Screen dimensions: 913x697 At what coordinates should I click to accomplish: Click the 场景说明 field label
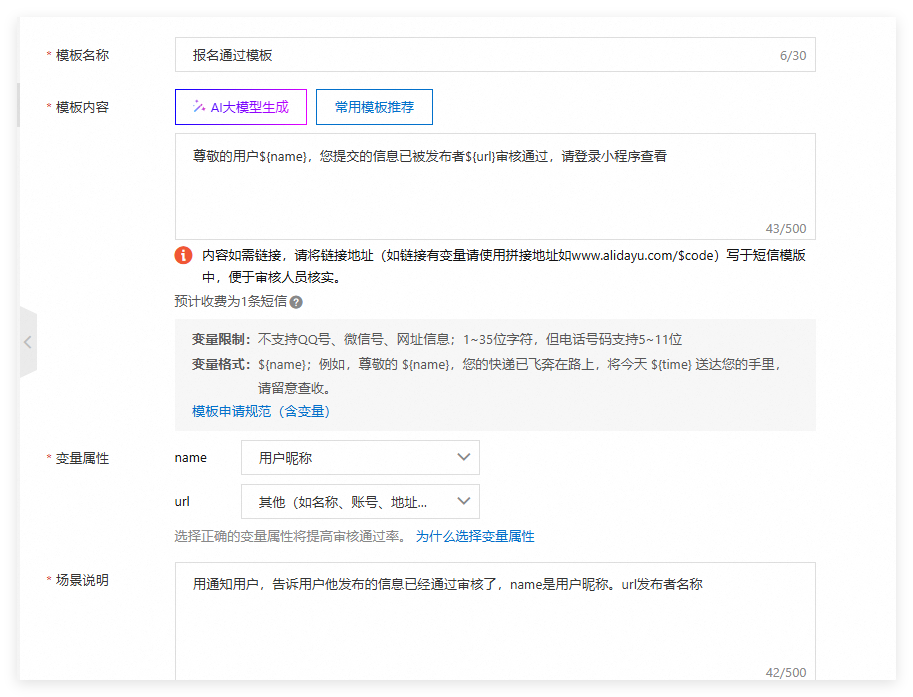[x=82, y=580]
